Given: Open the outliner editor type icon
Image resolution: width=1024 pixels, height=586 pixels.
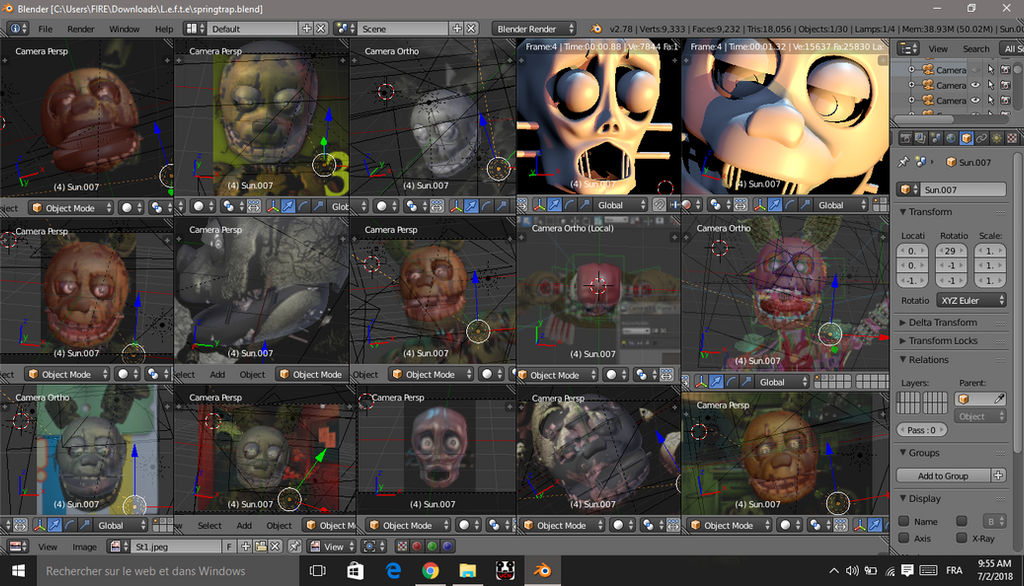Looking at the screenshot, I should (908, 48).
